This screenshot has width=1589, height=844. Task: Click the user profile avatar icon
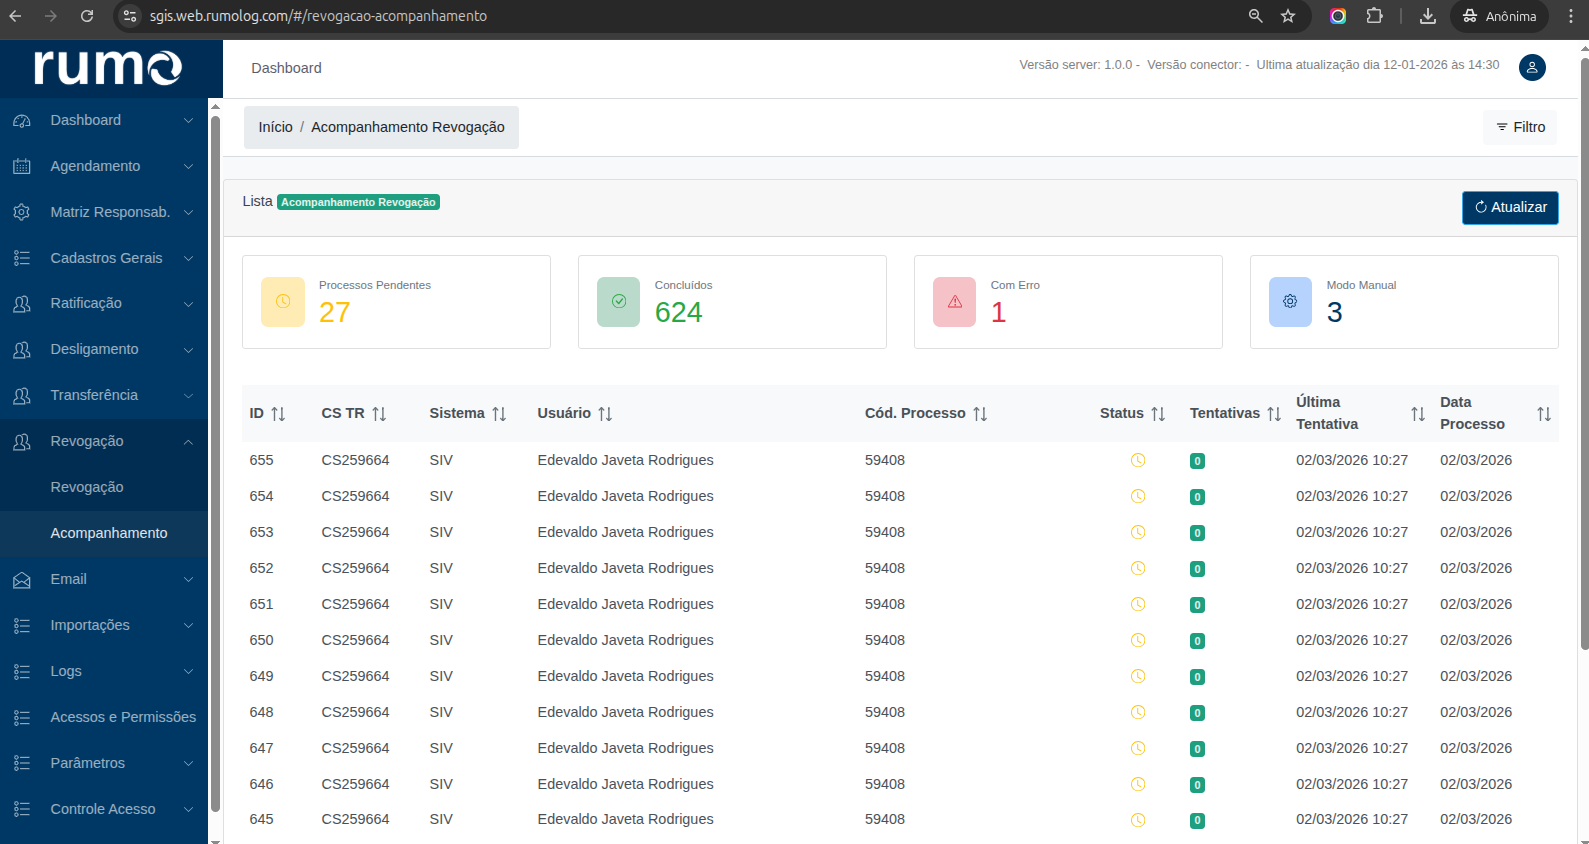[x=1531, y=67]
